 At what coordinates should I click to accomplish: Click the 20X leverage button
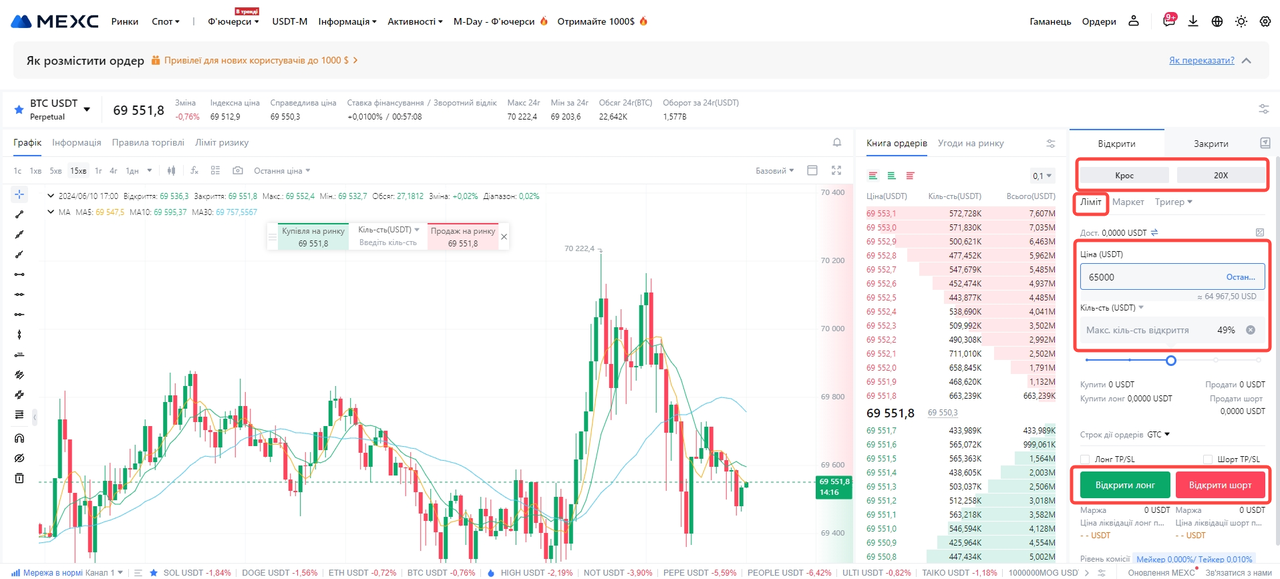click(1221, 175)
